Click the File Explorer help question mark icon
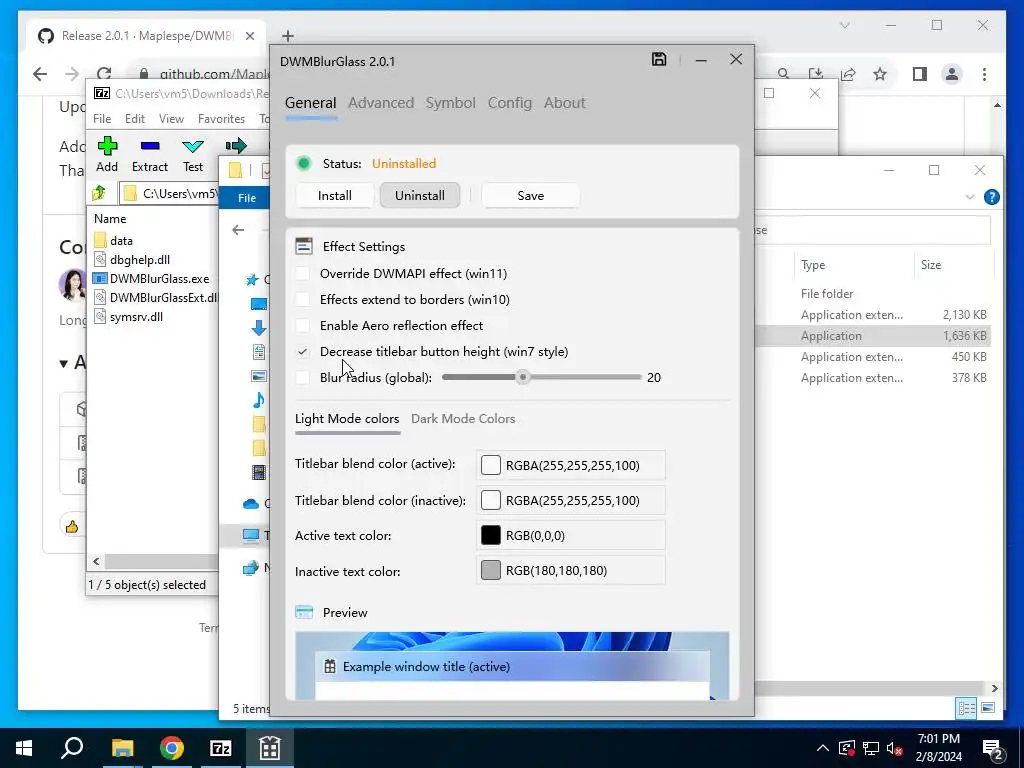1024x768 pixels. coord(991,197)
